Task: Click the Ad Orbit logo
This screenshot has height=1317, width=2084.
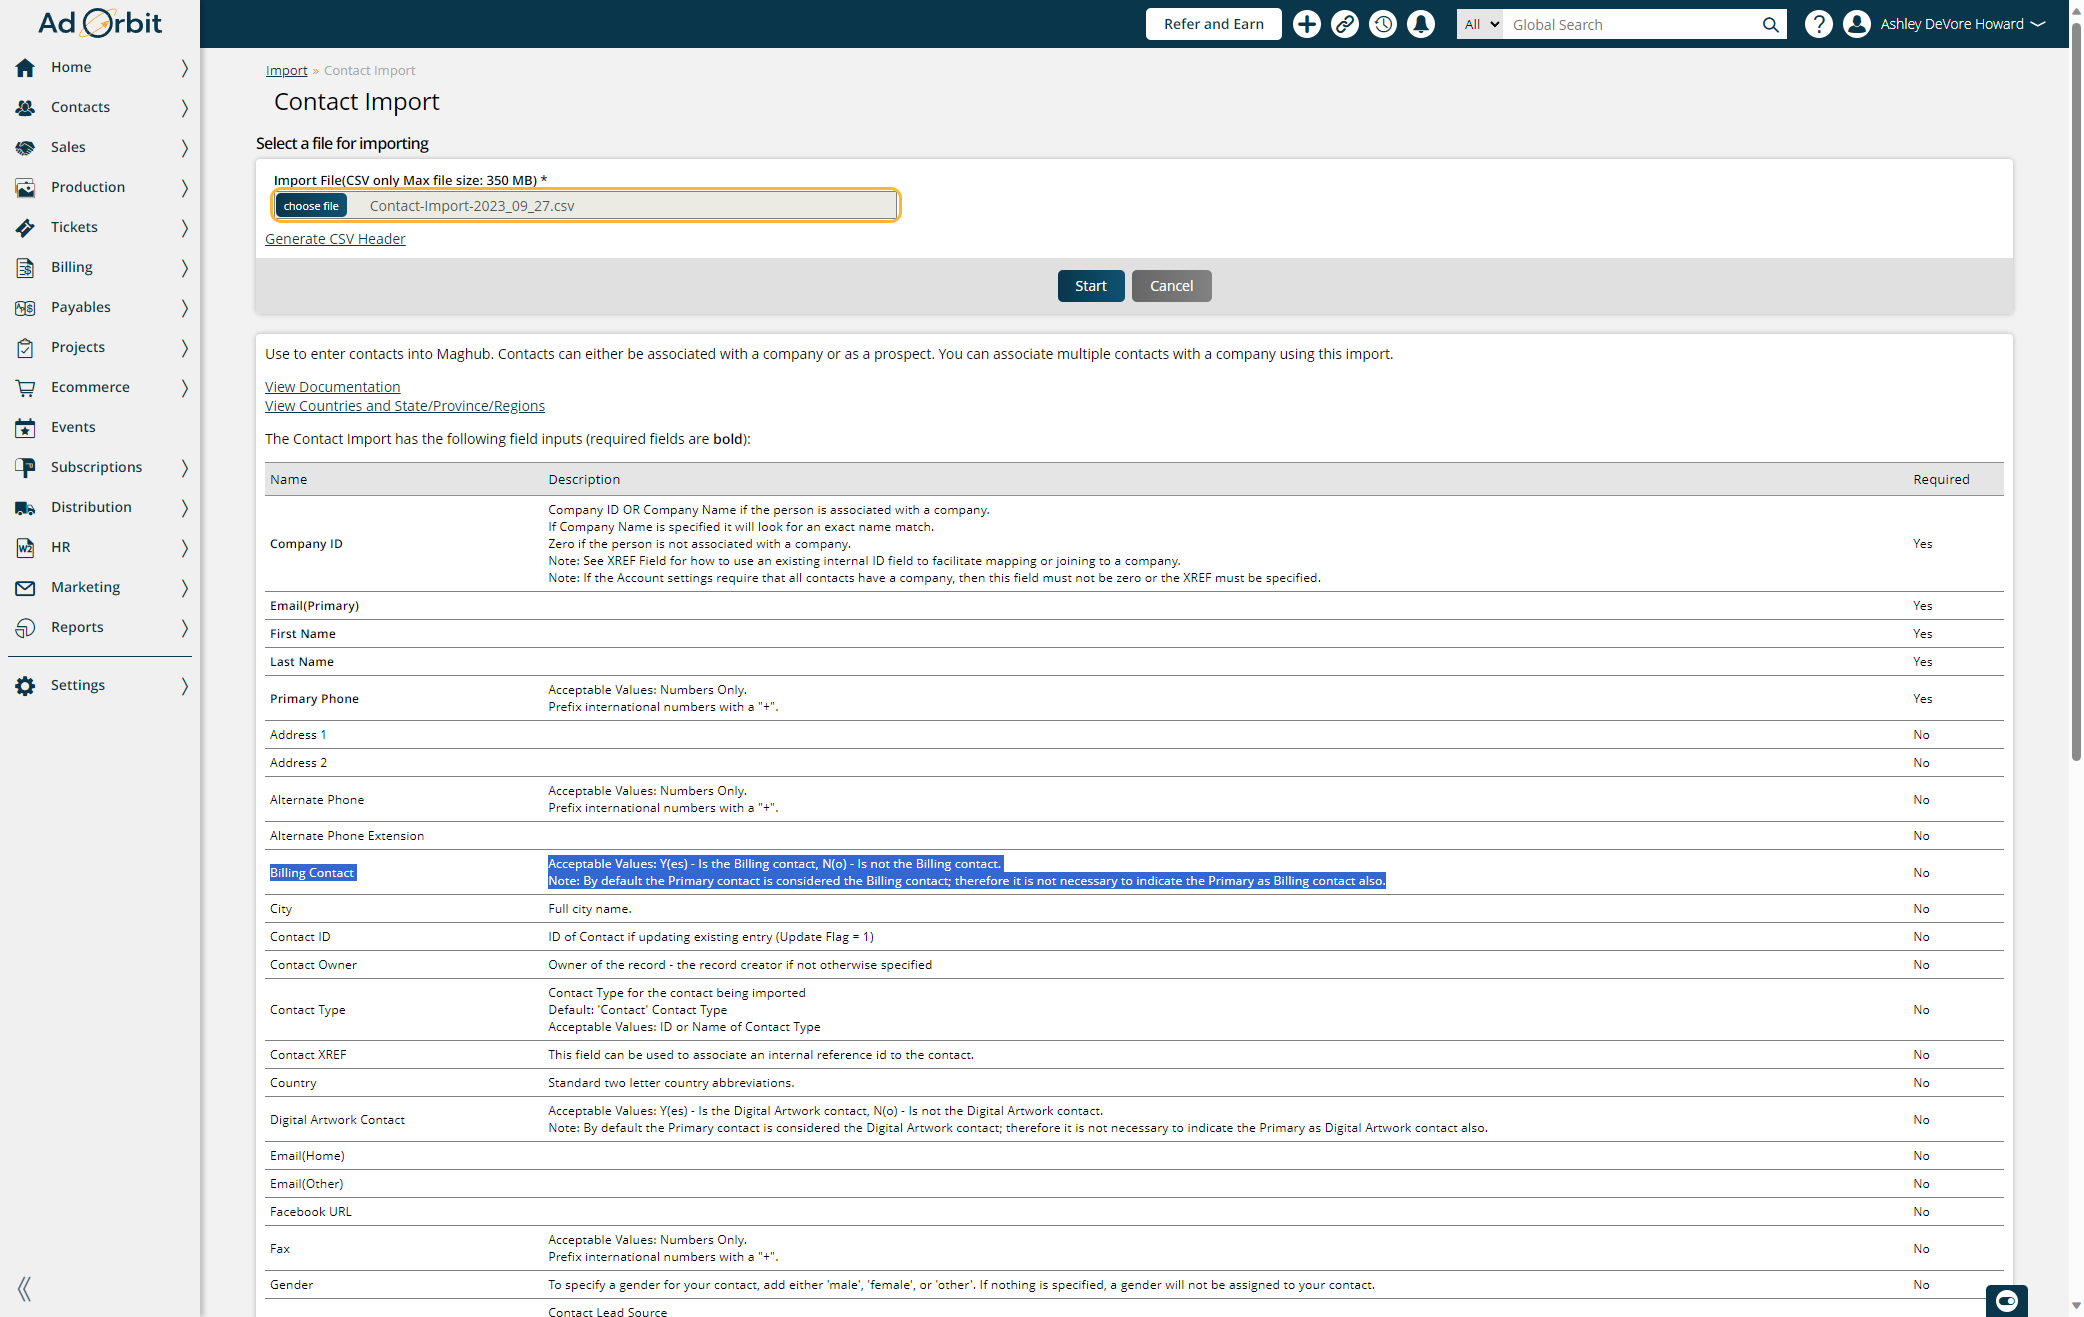Action: pyautogui.click(x=100, y=23)
